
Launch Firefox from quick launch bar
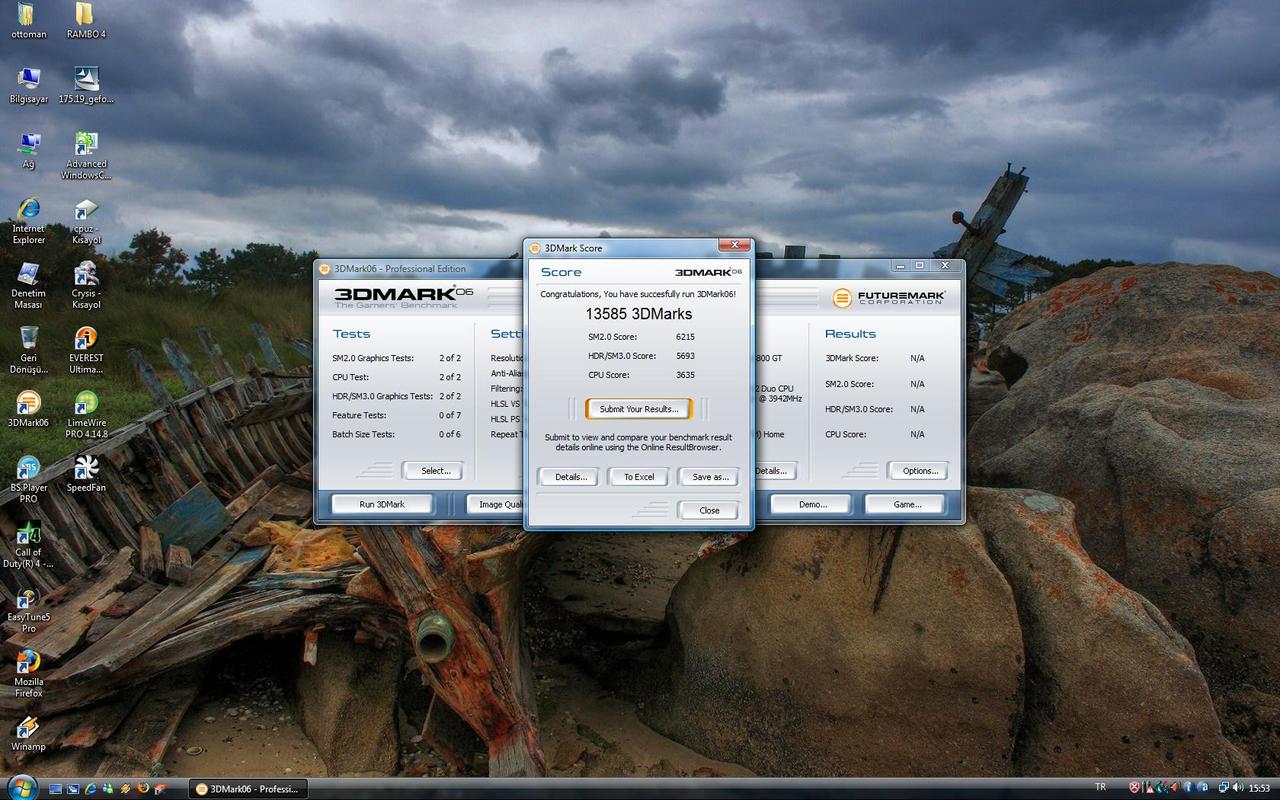point(143,789)
